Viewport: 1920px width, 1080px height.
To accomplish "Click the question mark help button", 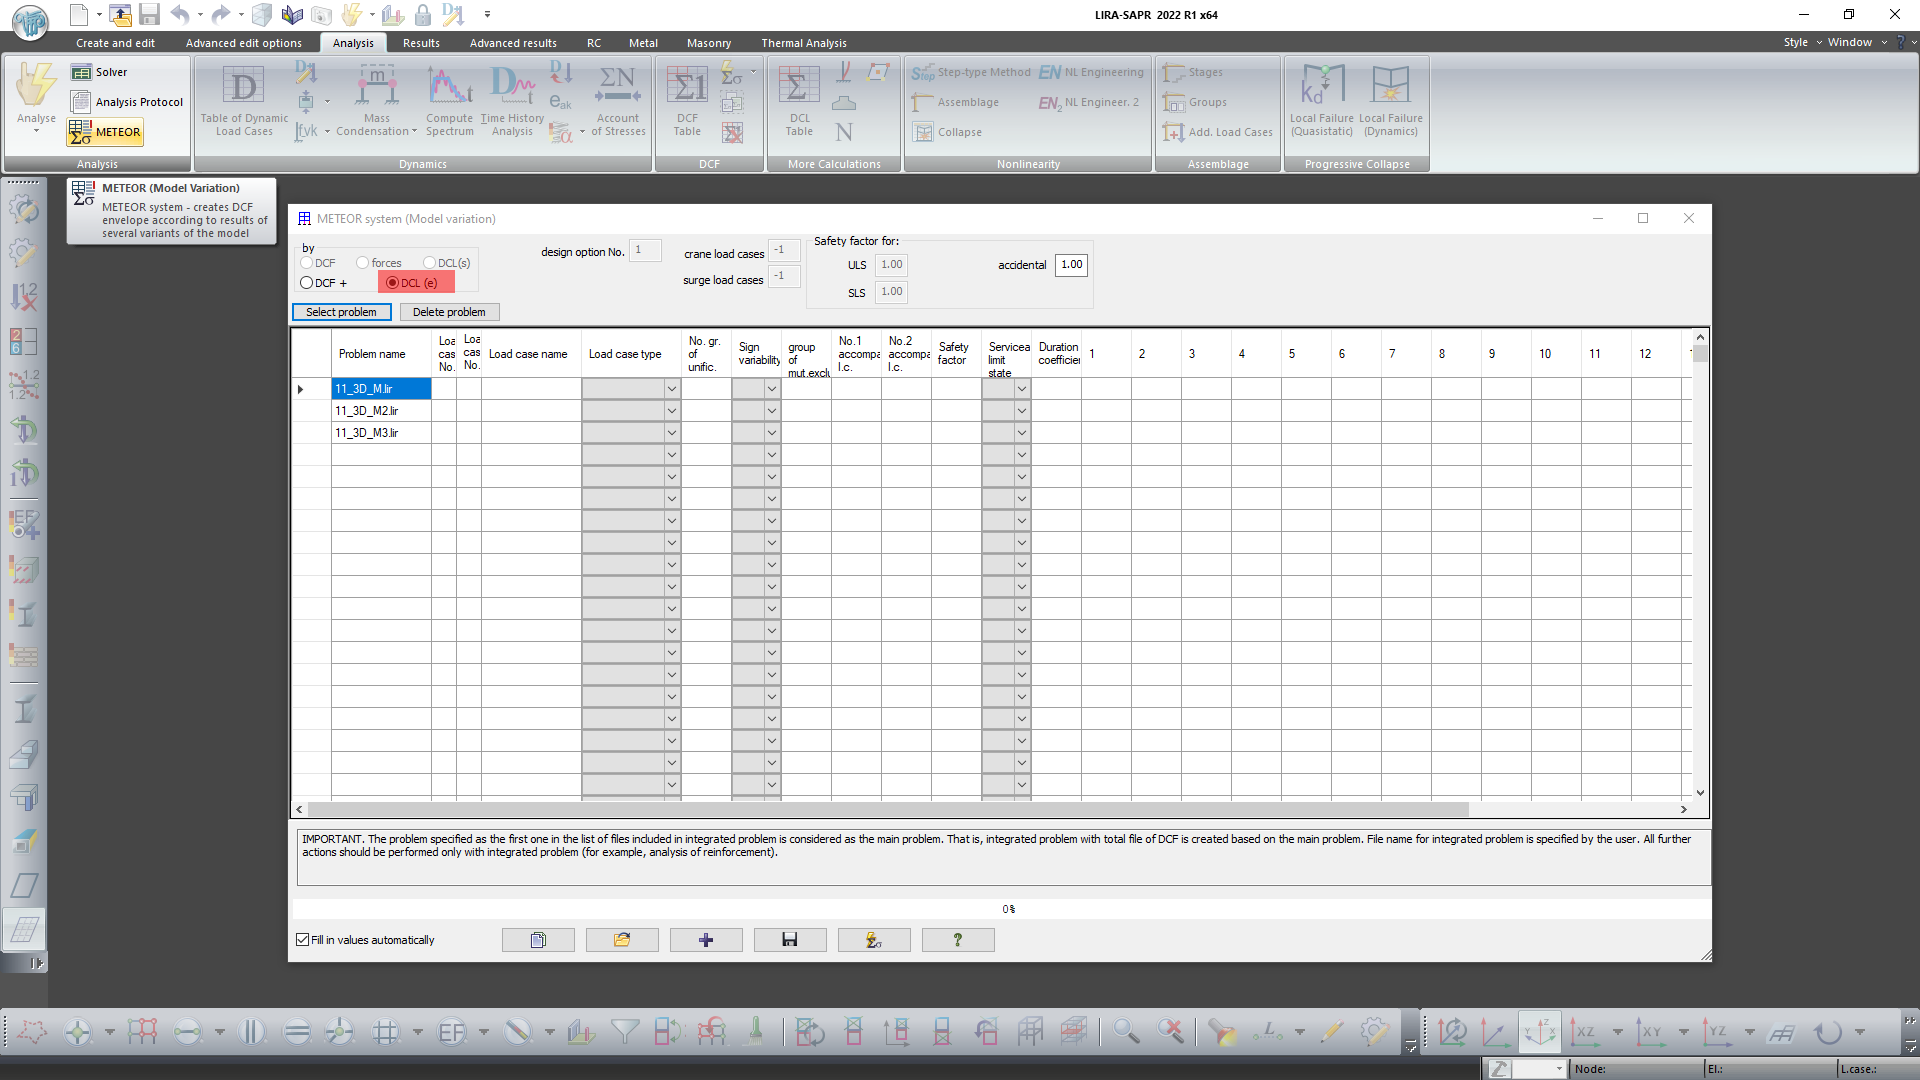I will pyautogui.click(x=957, y=940).
